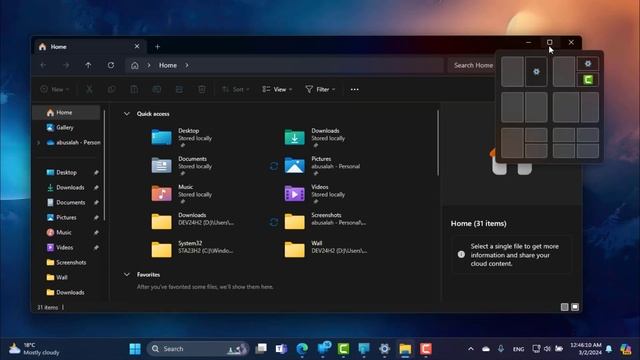Viewport: 640px width, 360px height.
Task: Open the See more (three dots) toolbar menu
Action: click(x=354, y=89)
